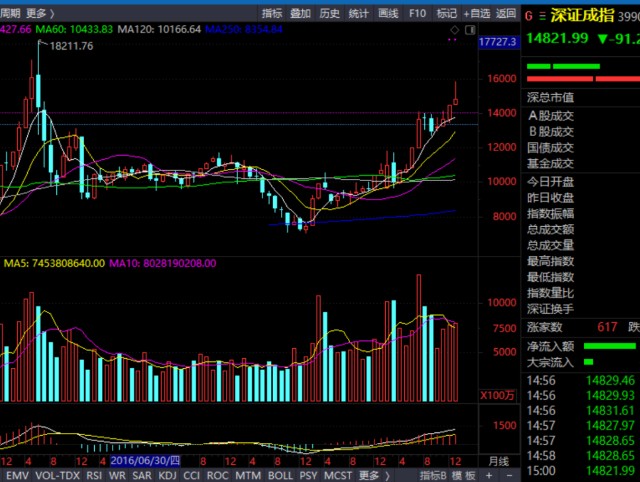640x482 pixels.
Task: Click the blue 17727.3 price label
Action: 497,43
